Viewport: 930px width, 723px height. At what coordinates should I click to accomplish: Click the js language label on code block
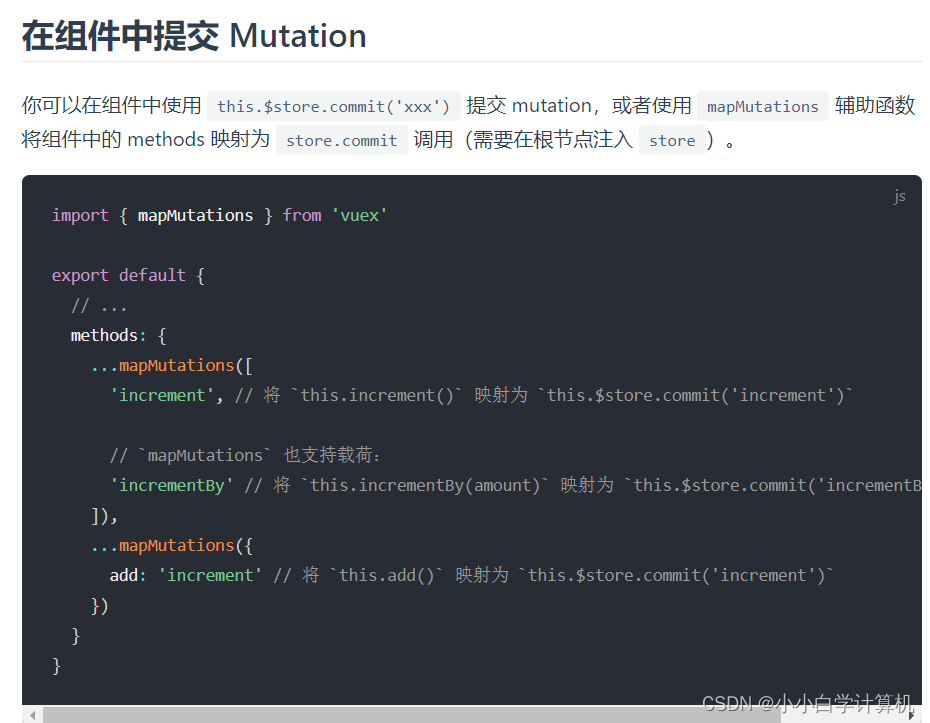coord(899,196)
